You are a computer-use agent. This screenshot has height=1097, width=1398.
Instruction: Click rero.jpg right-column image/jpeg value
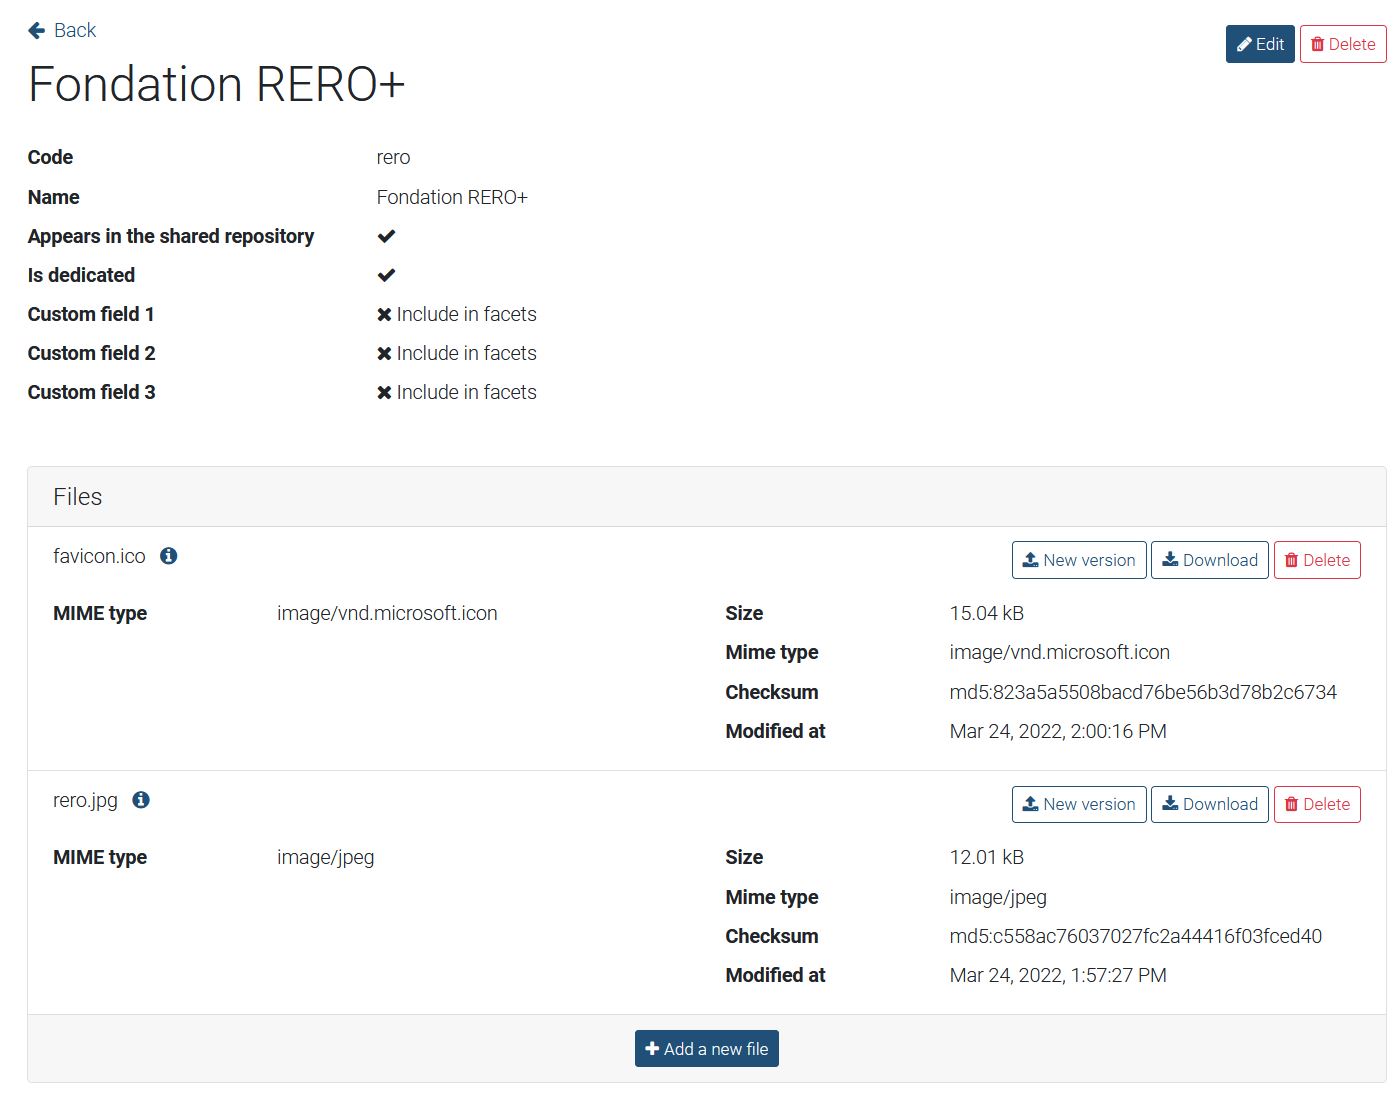tap(998, 897)
